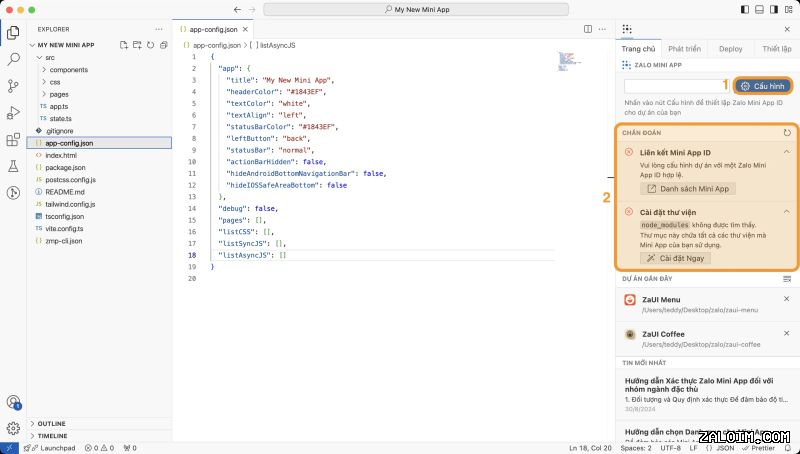800x454 pixels.
Task: Open the Run and Debug view
Action: click(13, 112)
